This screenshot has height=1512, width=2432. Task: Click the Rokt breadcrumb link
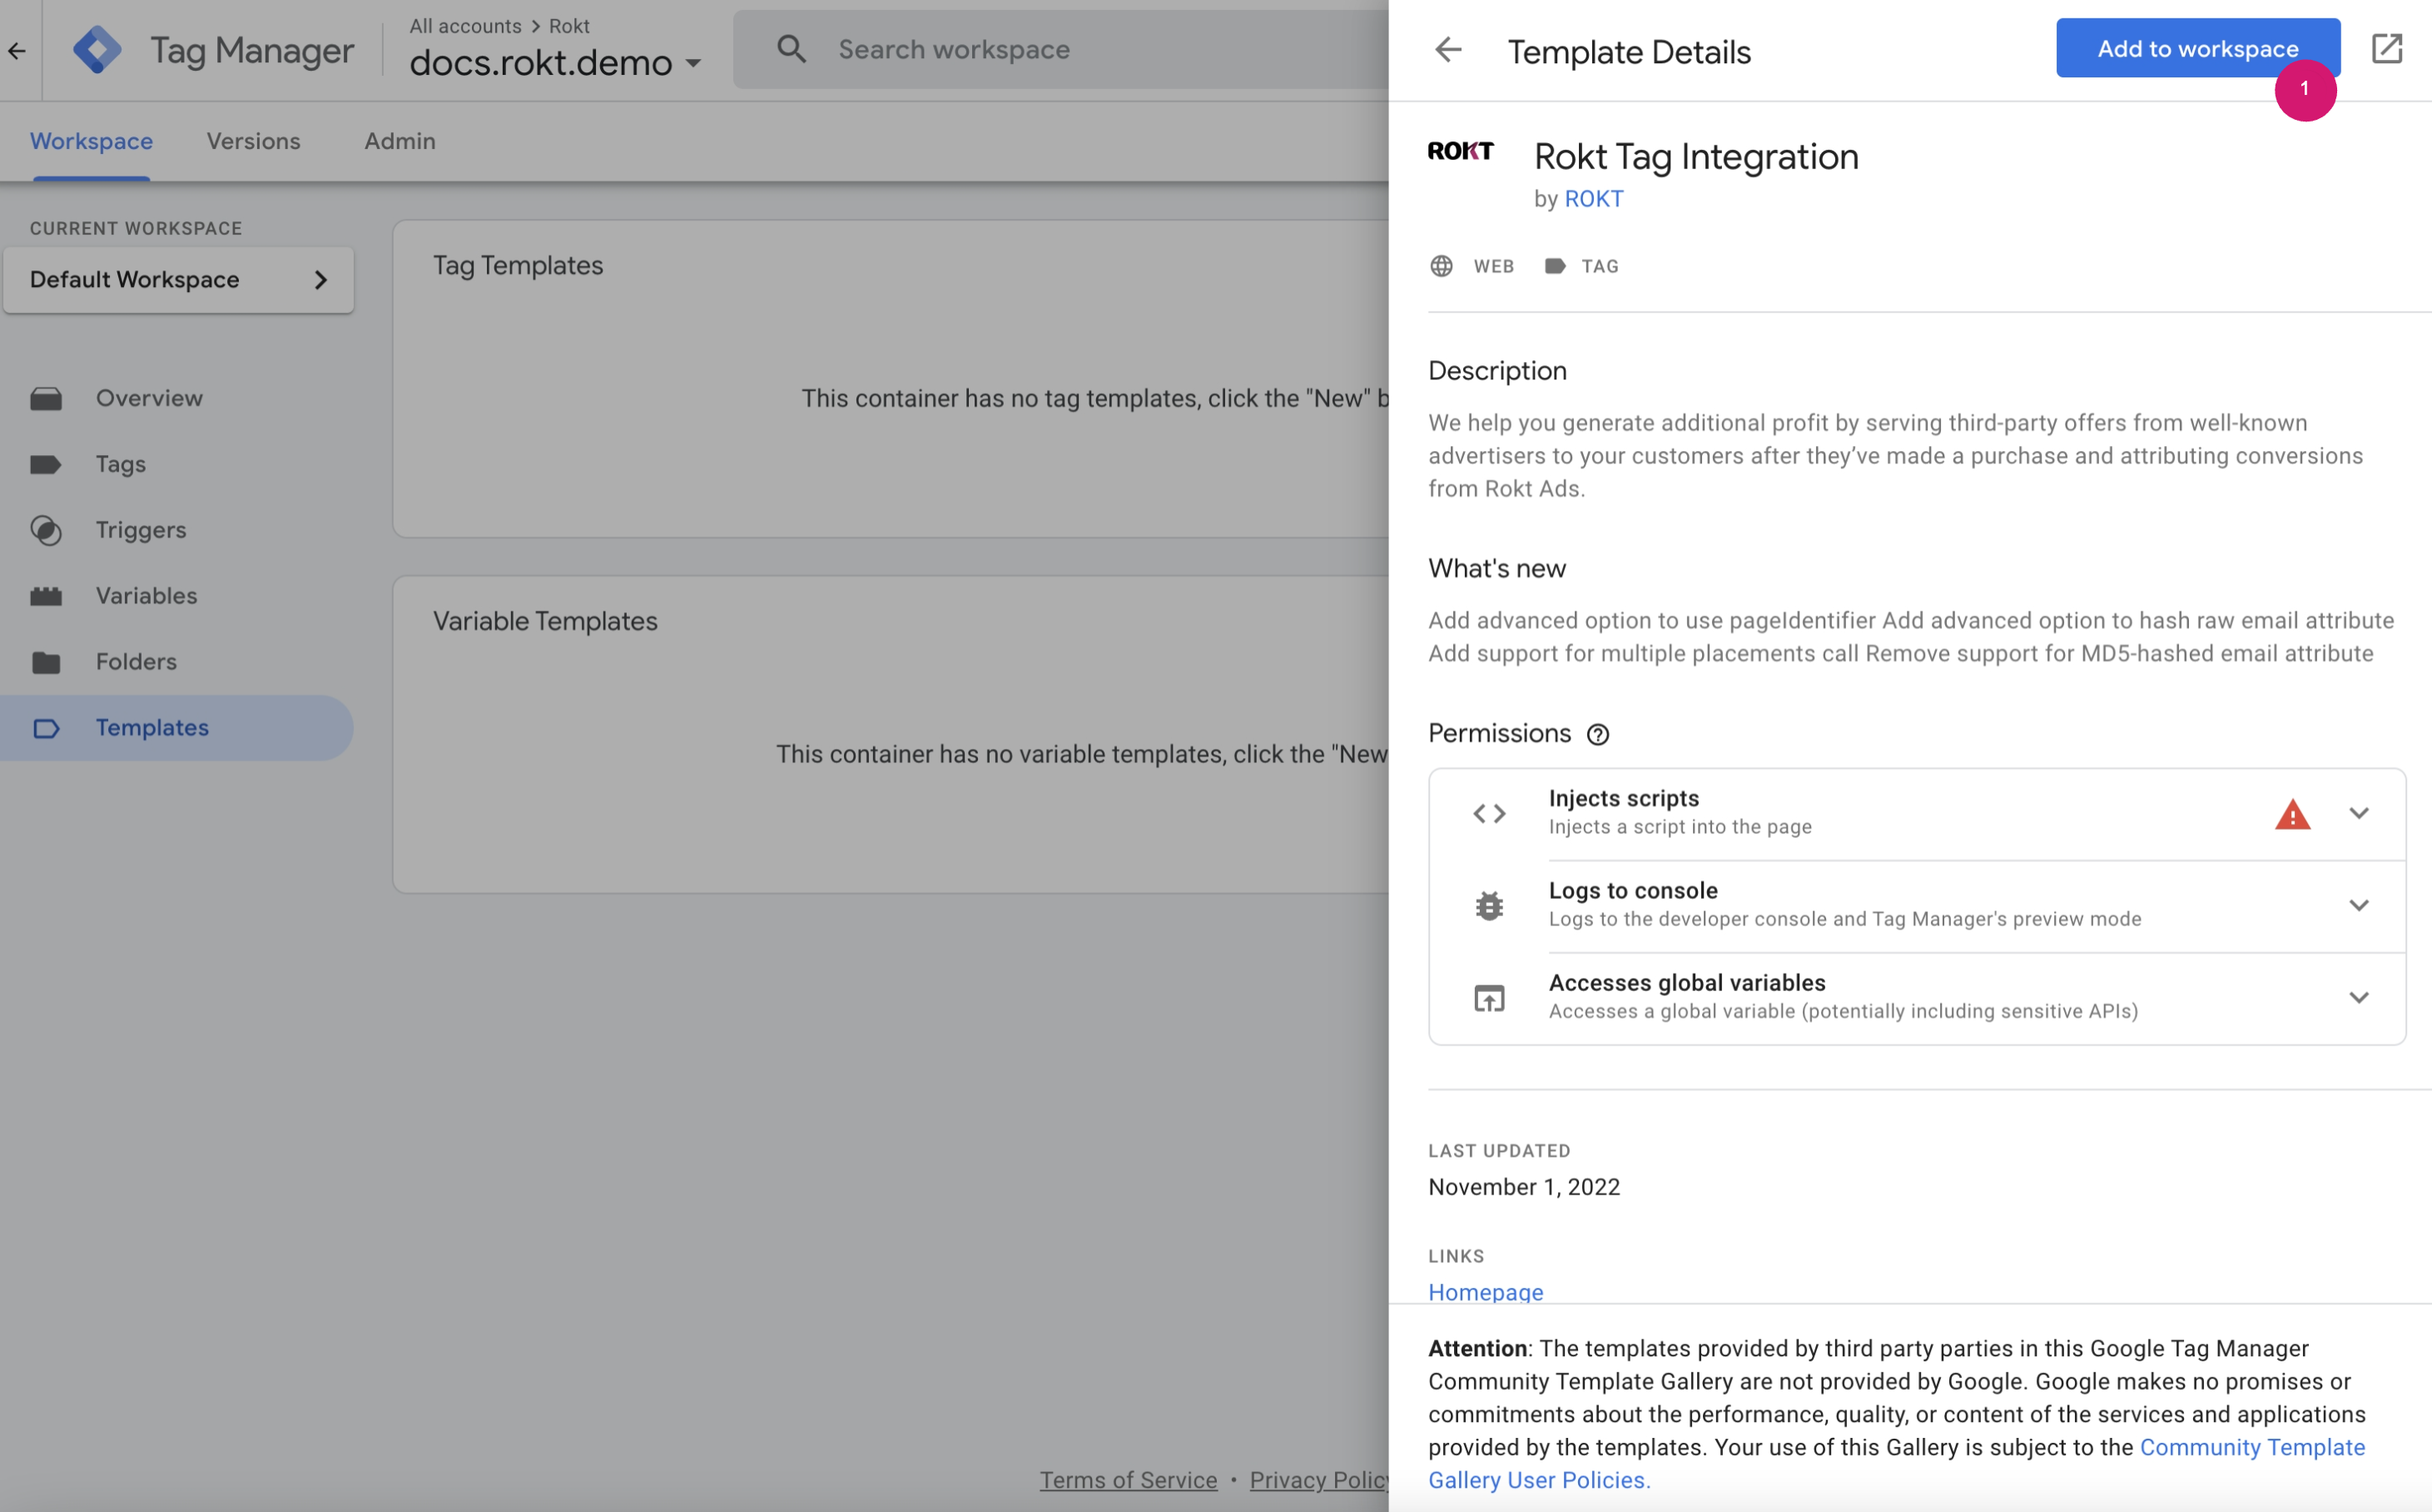(x=569, y=26)
